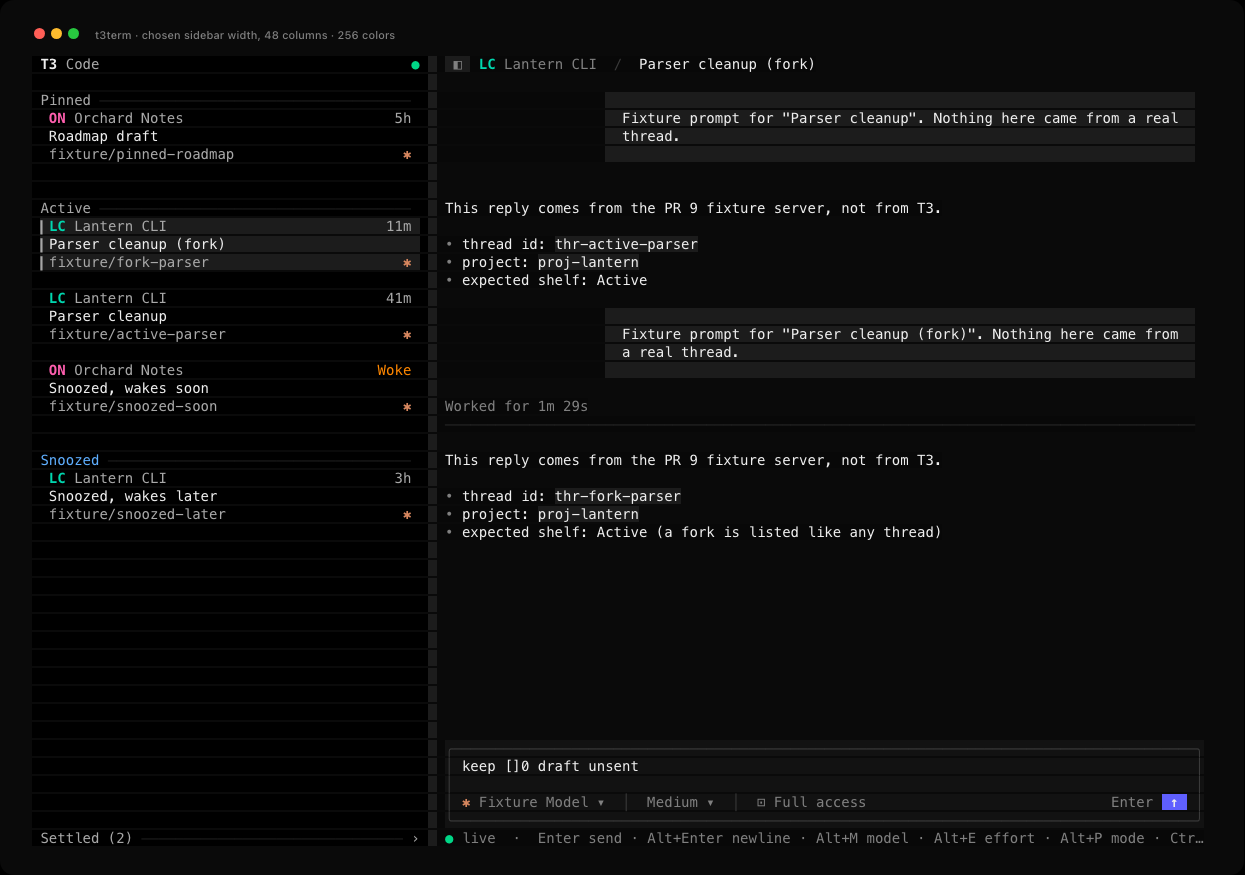Click the green live status dot
Image resolution: width=1245 pixels, height=875 pixels.
click(449, 838)
